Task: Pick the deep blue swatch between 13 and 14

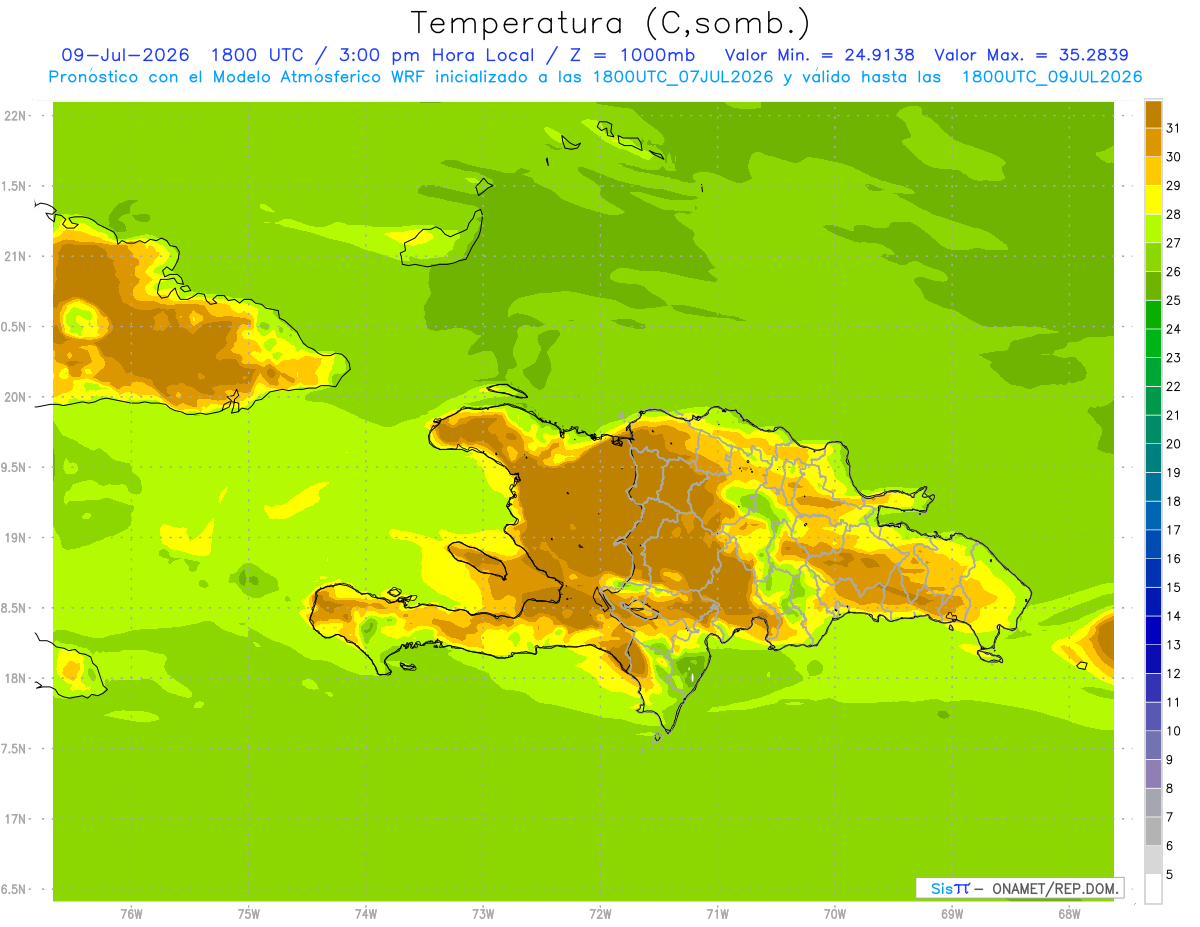Action: [1153, 630]
